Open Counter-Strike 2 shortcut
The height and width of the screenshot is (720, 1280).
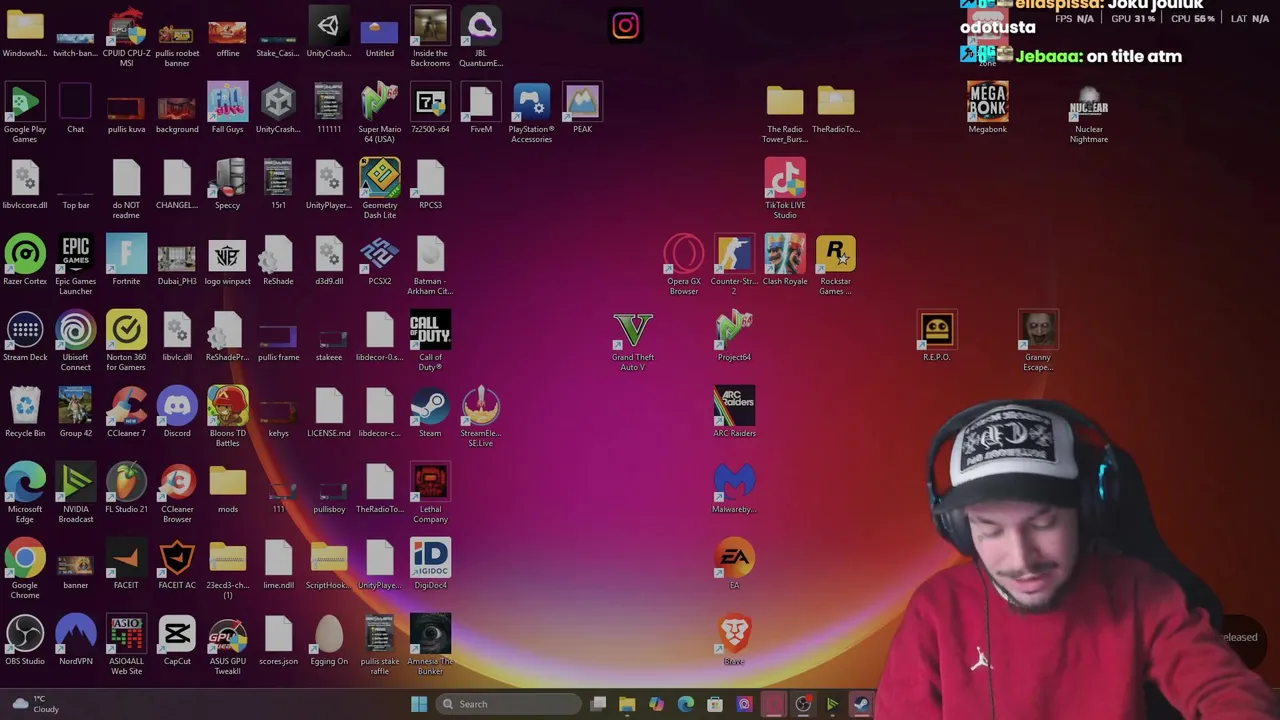734,265
